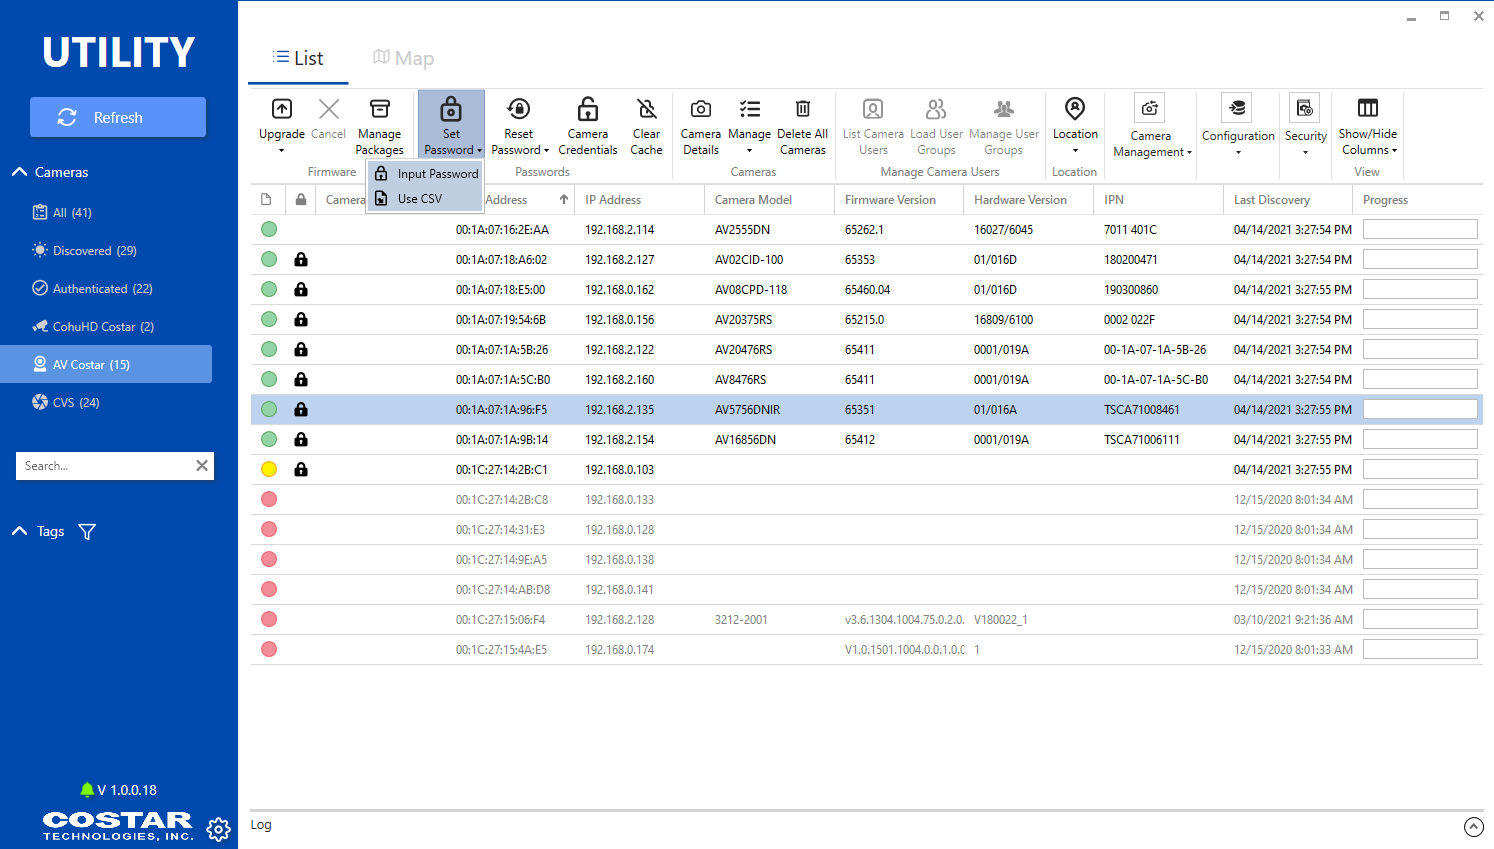Click Delete All Cameras trash icon
Image resolution: width=1494 pixels, height=849 pixels.
(x=803, y=109)
